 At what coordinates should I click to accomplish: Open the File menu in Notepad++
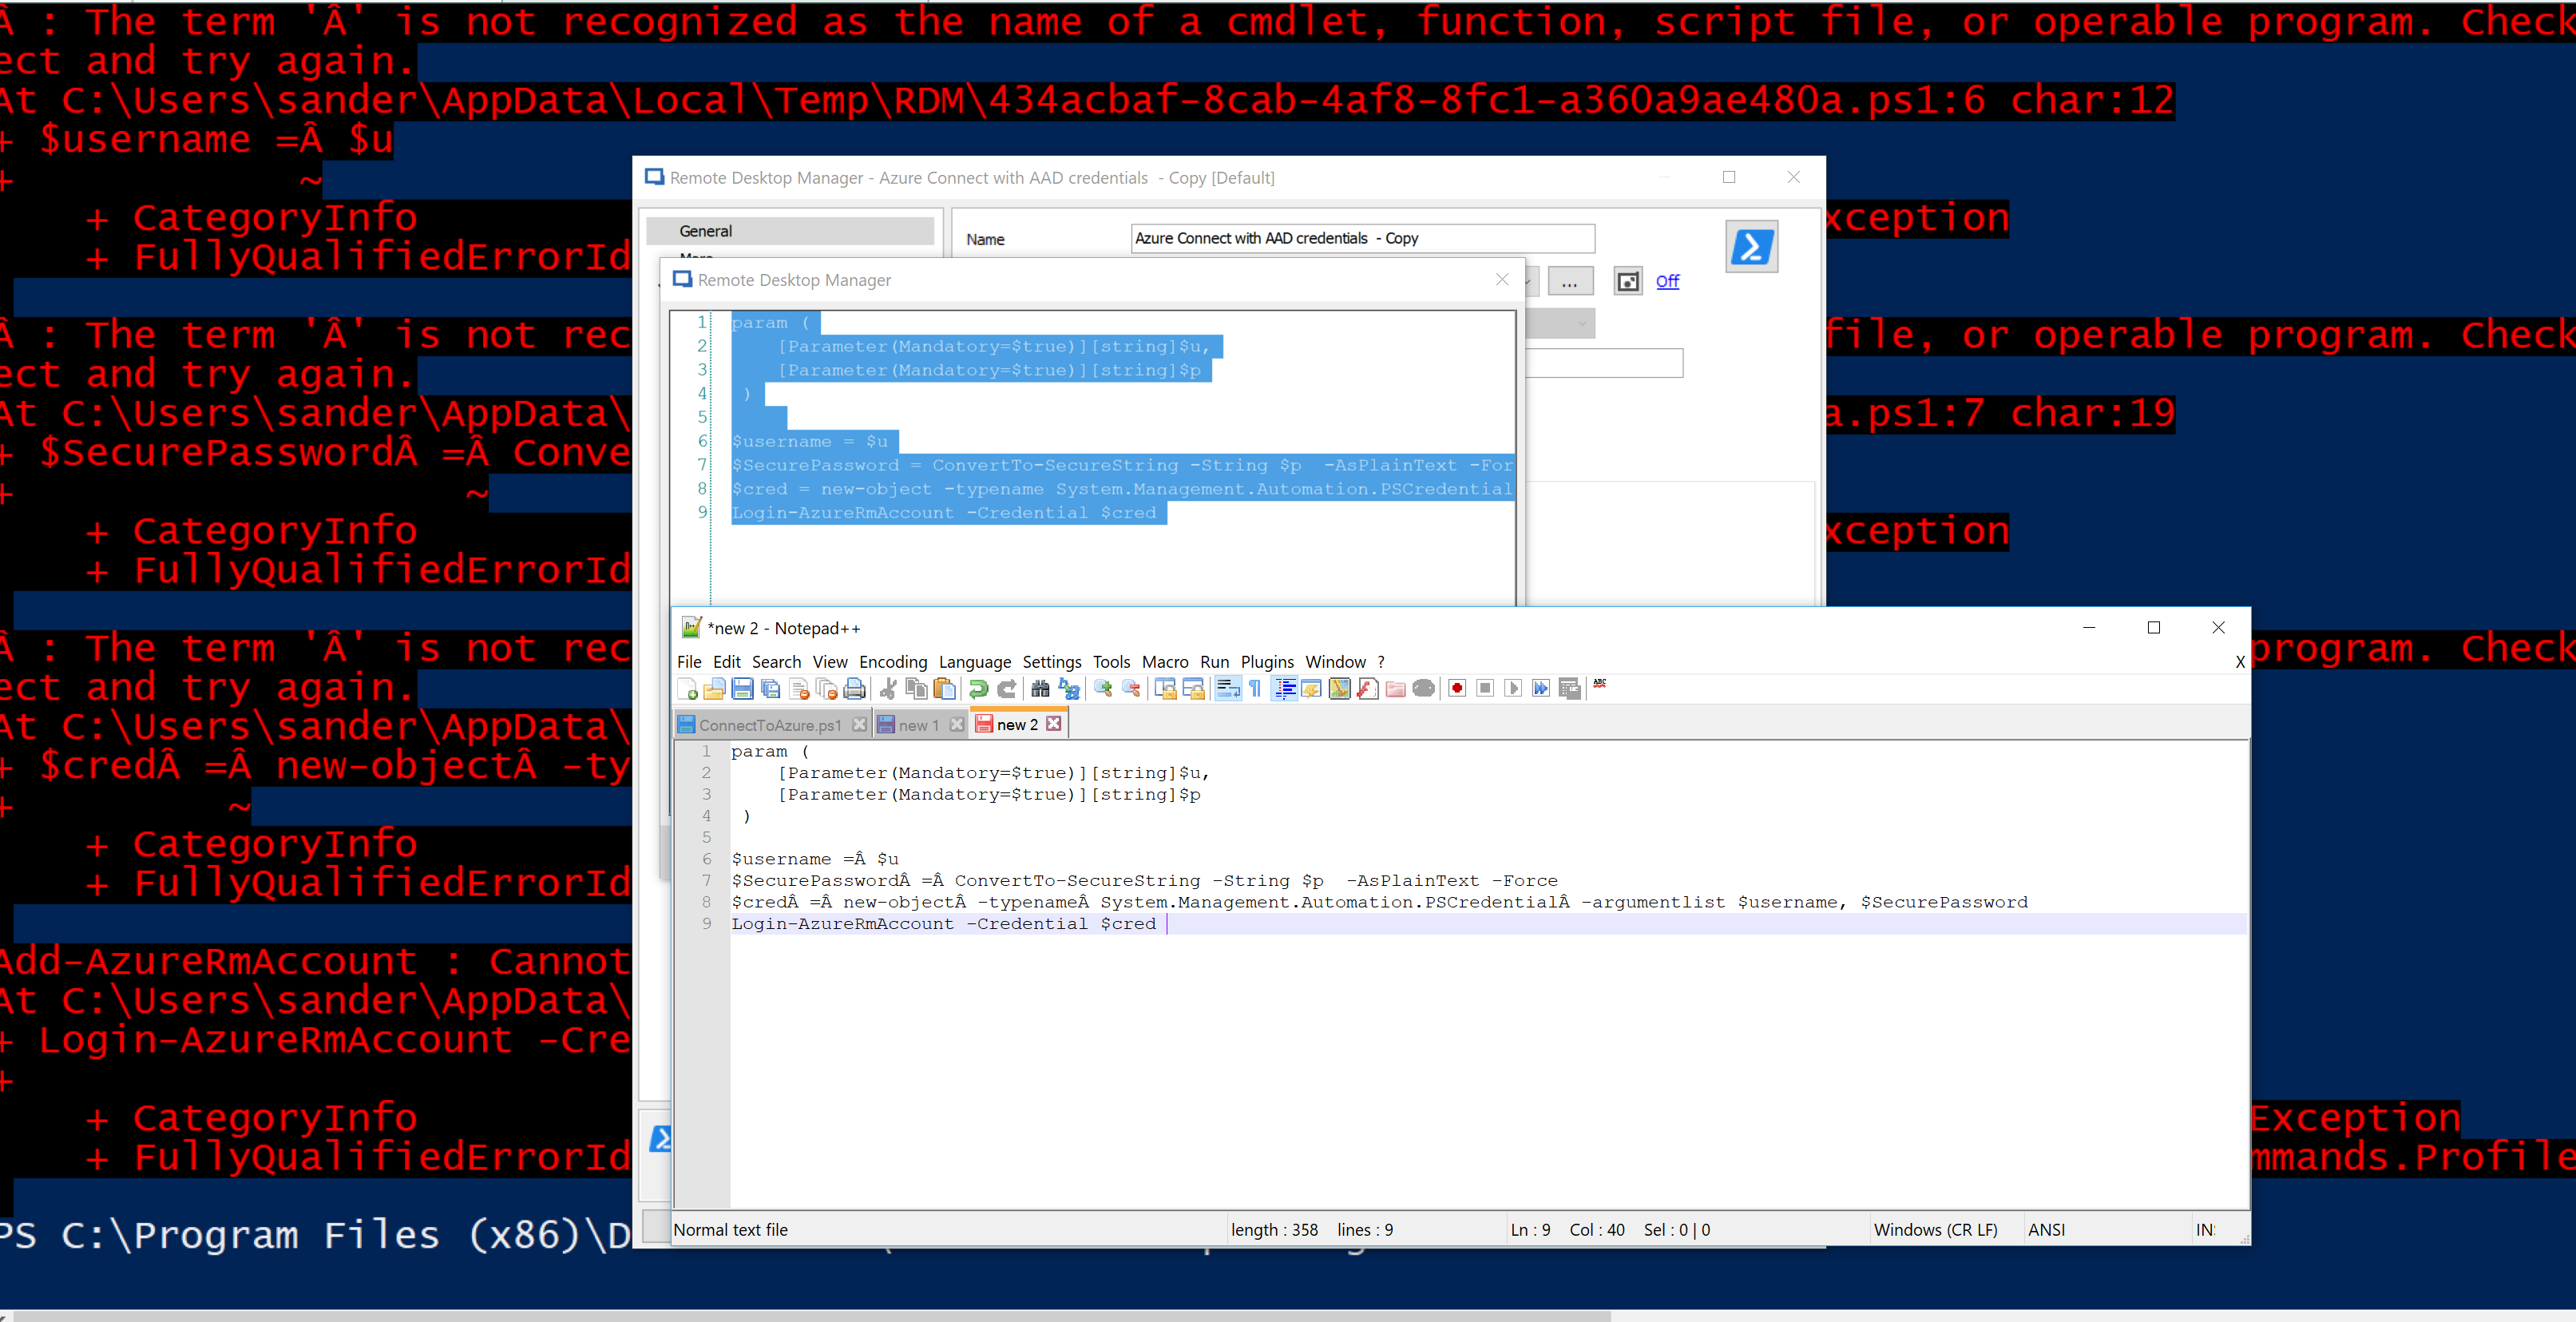point(689,662)
